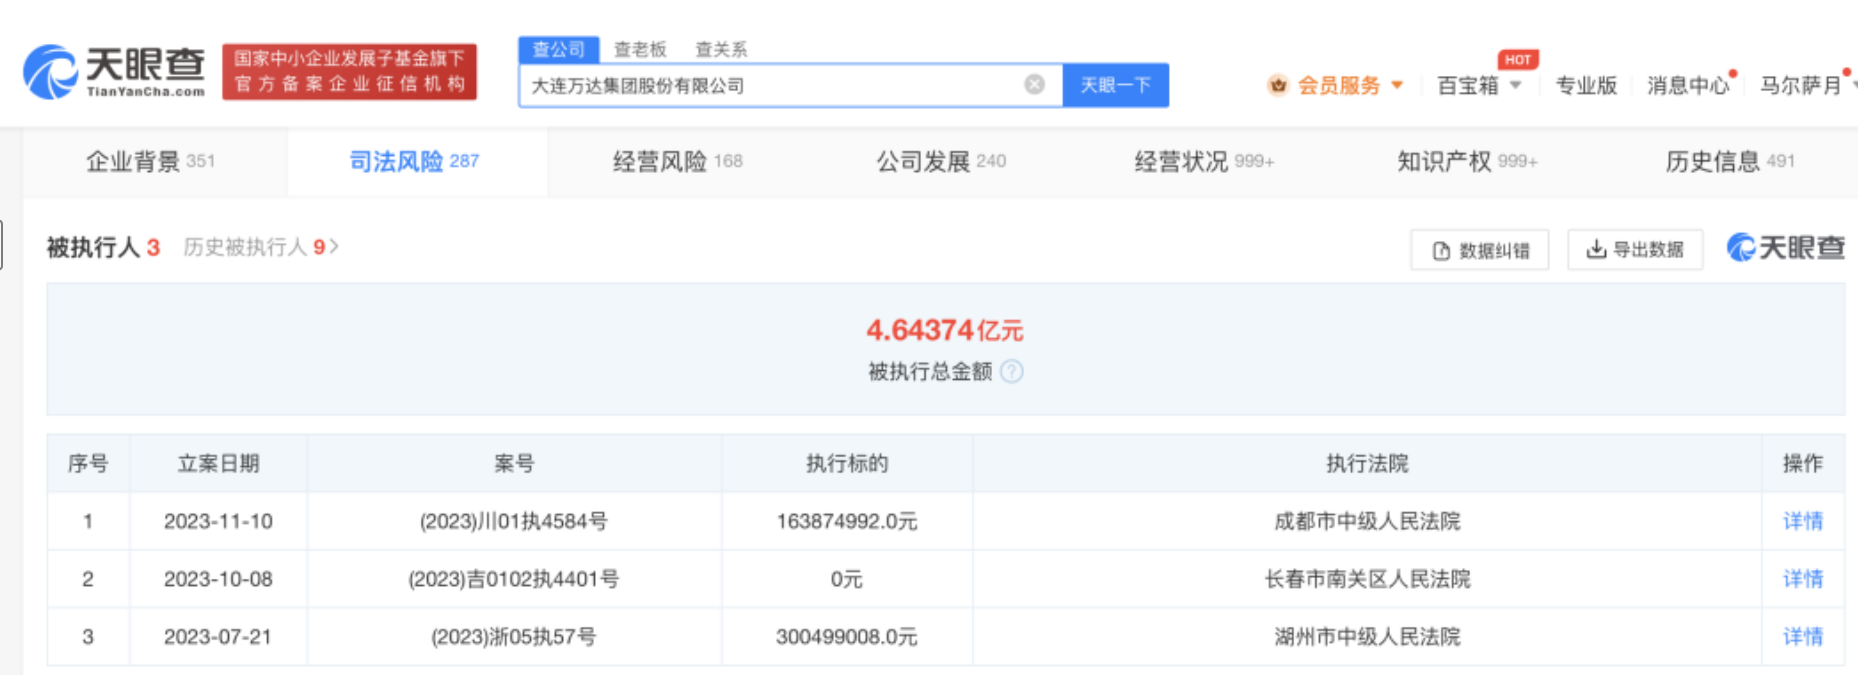Switch to the 查公司 search tab
The height and width of the screenshot is (675, 1858).
[x=558, y=49]
